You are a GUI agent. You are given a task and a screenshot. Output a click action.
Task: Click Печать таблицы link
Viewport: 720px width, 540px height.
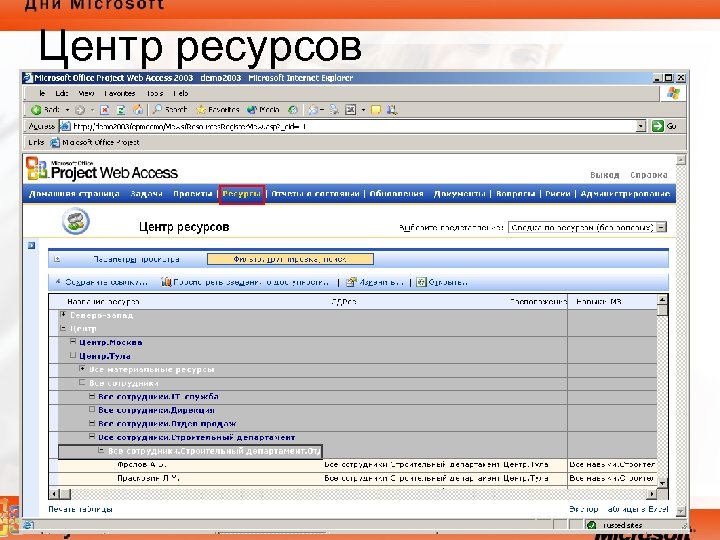(80, 509)
